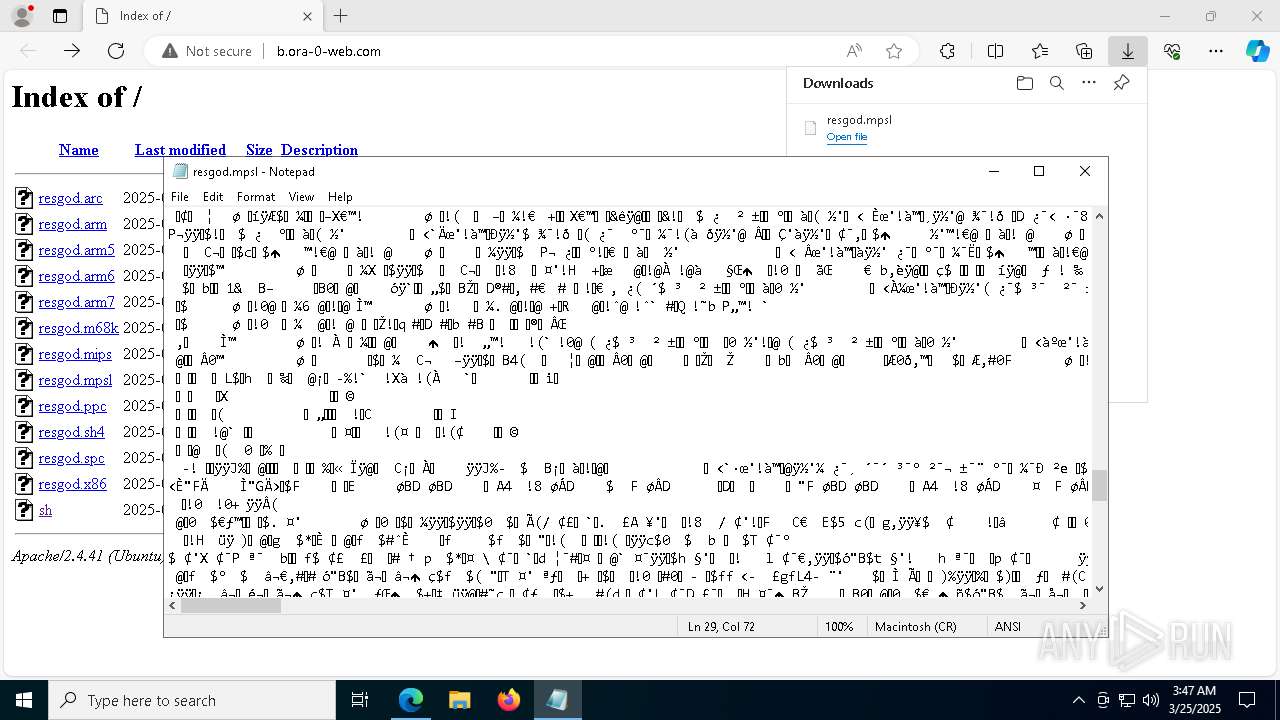Open the Favorites list icon
Screen dimensions: 1280x720
[1040, 51]
